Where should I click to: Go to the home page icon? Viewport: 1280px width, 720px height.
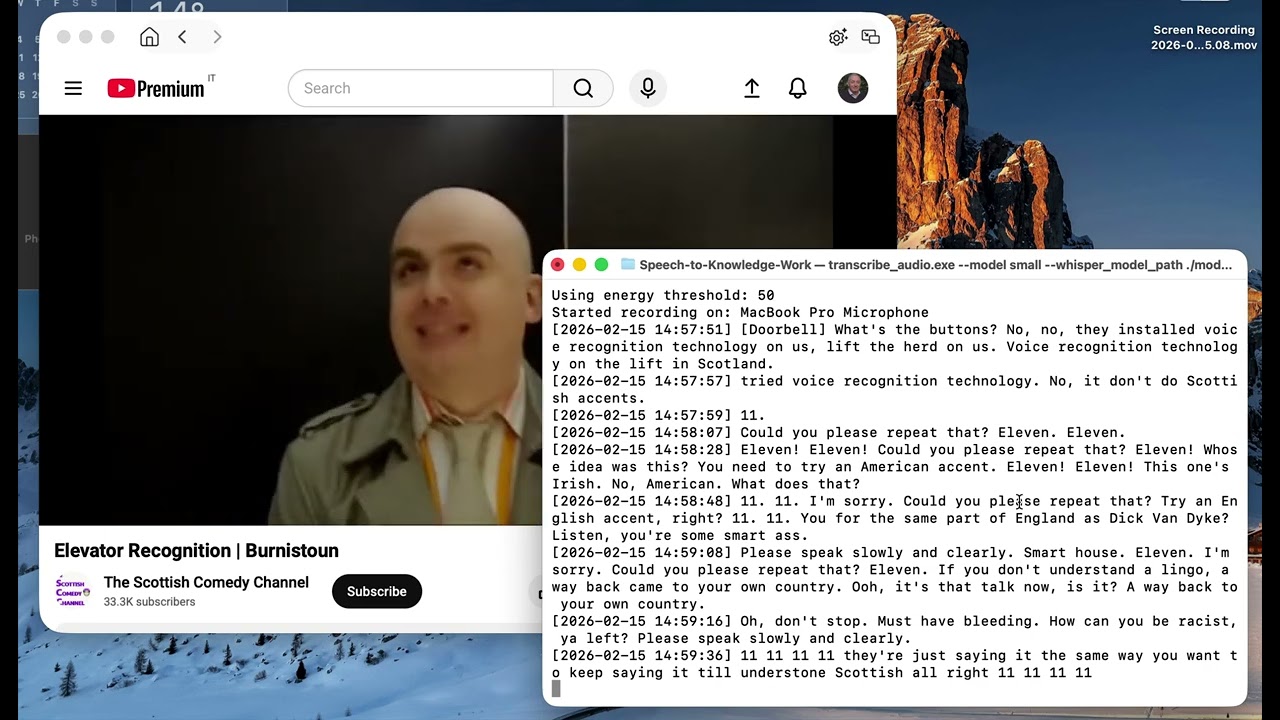pyautogui.click(x=149, y=37)
